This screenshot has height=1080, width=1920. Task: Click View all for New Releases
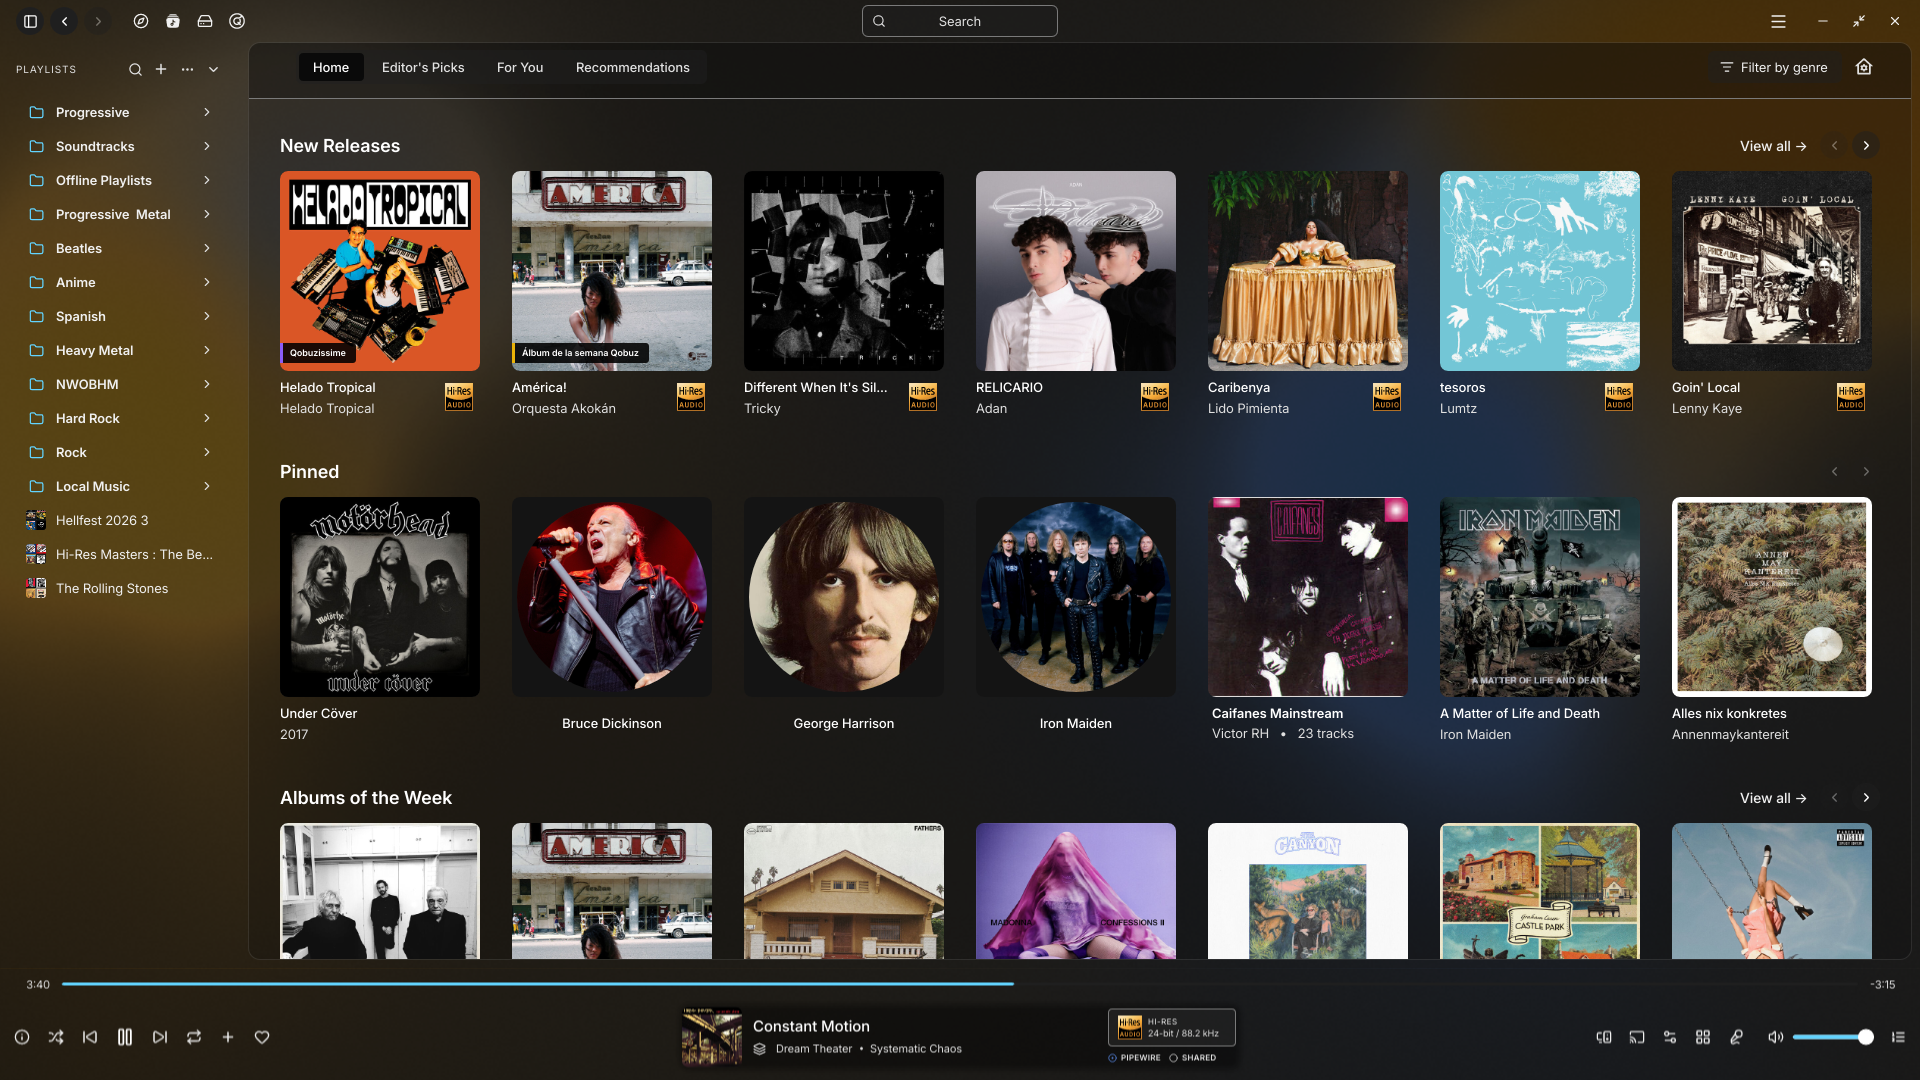pyautogui.click(x=1773, y=146)
